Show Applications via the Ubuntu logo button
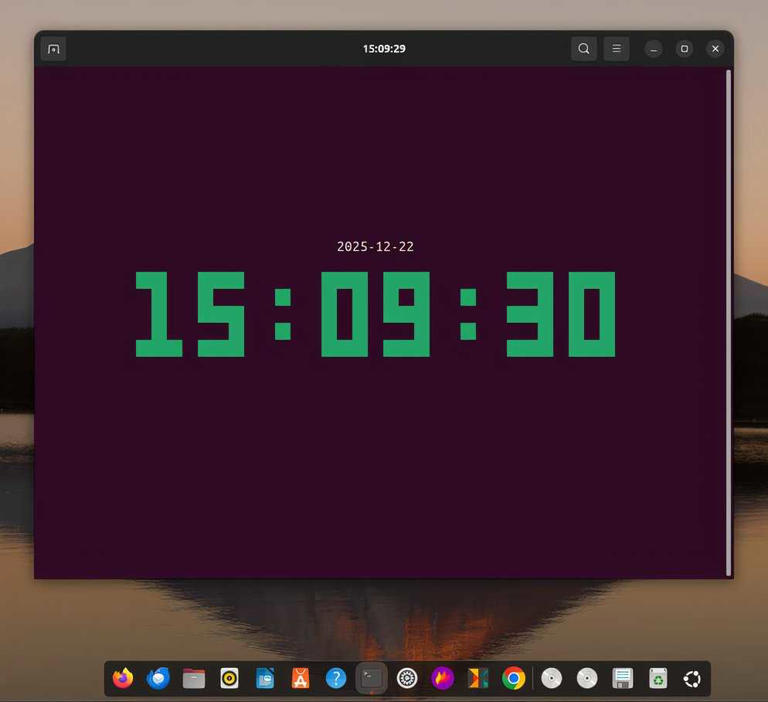Screen dimensions: 768x702 (692, 678)
